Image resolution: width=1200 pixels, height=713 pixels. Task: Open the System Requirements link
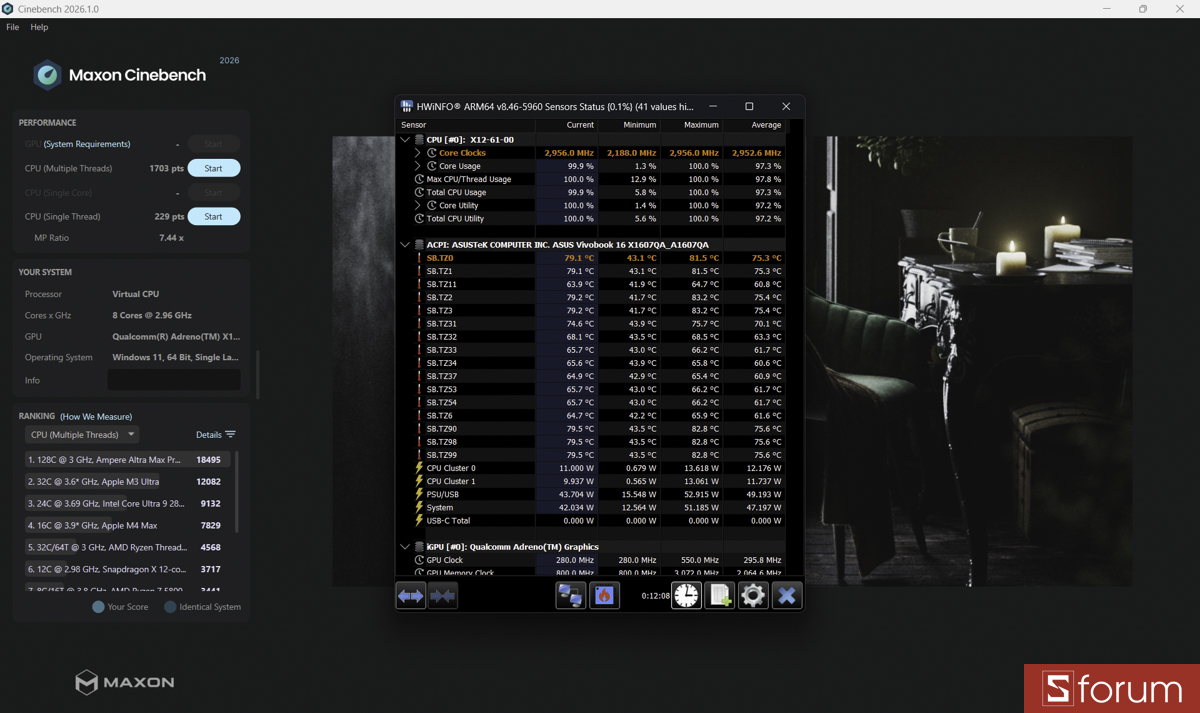87,144
